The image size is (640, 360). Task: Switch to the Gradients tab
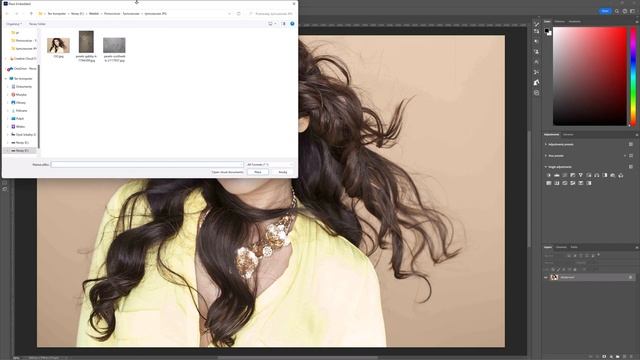pos(574,21)
